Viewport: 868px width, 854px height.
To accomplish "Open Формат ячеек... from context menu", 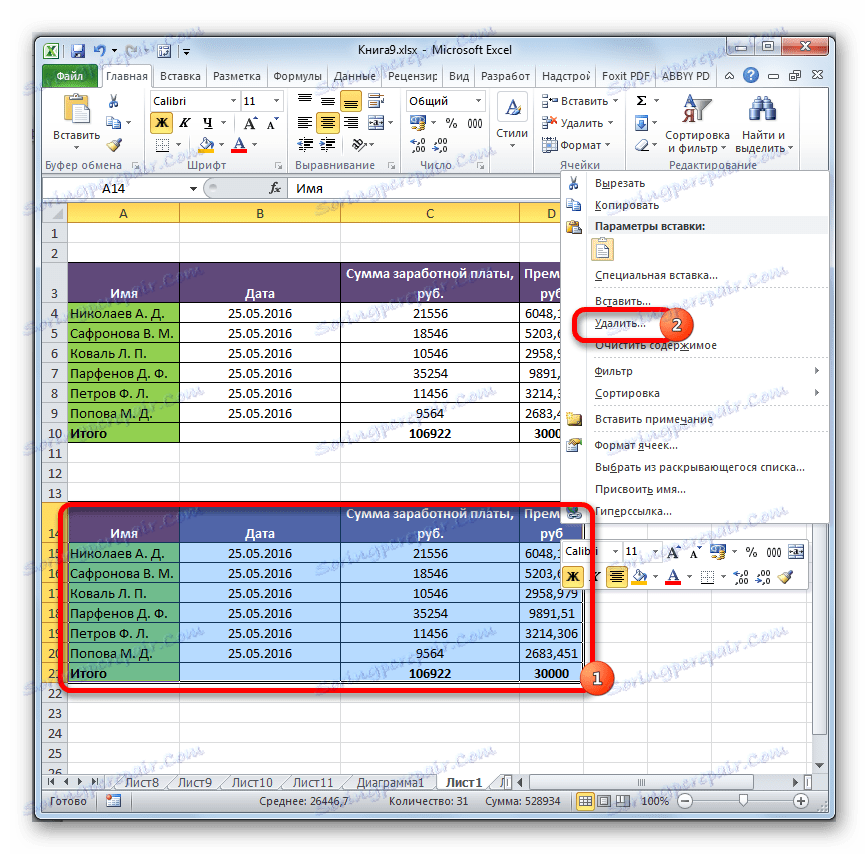I will coord(636,446).
